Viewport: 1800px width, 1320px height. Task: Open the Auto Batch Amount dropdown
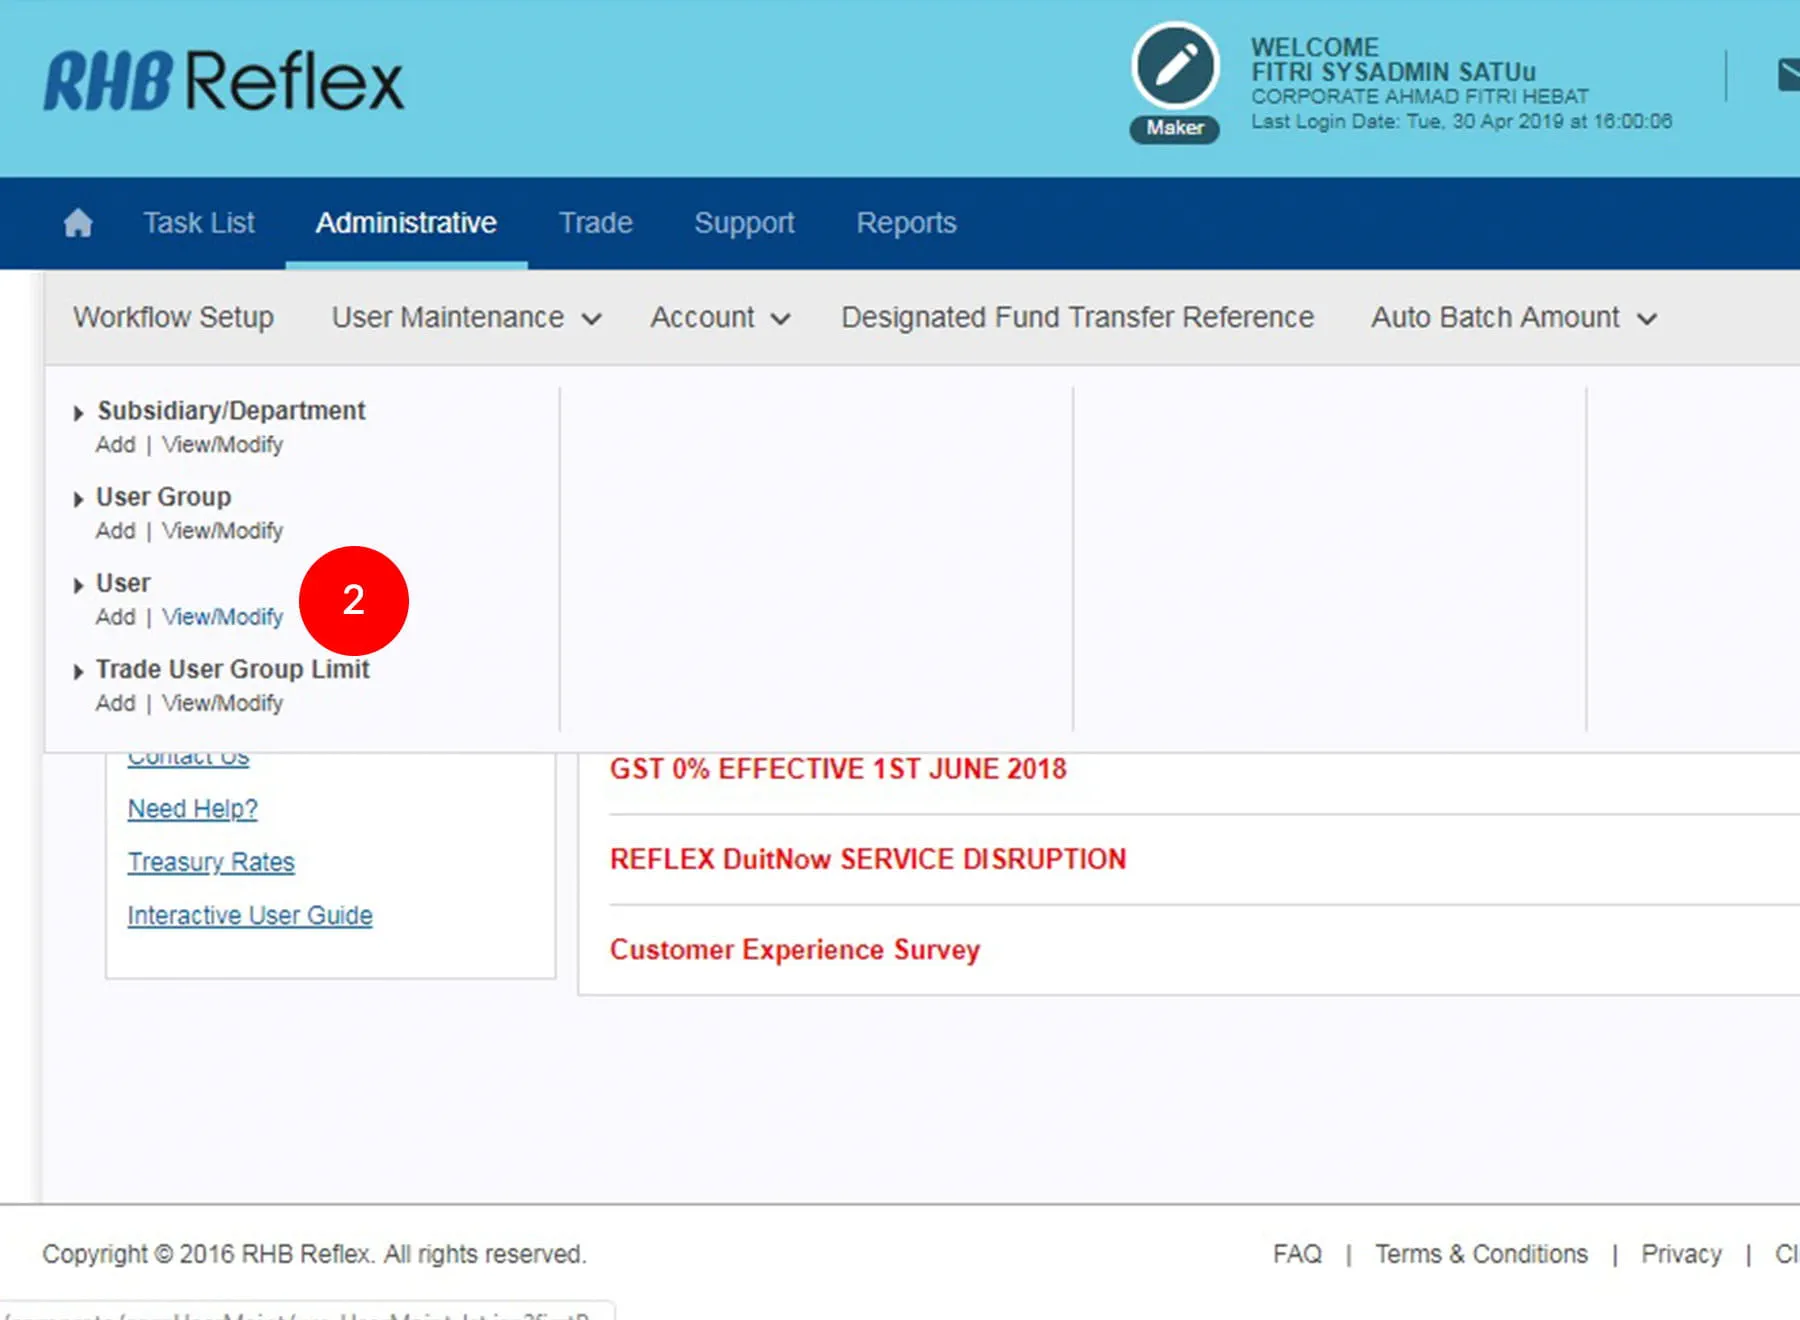pyautogui.click(x=1513, y=318)
